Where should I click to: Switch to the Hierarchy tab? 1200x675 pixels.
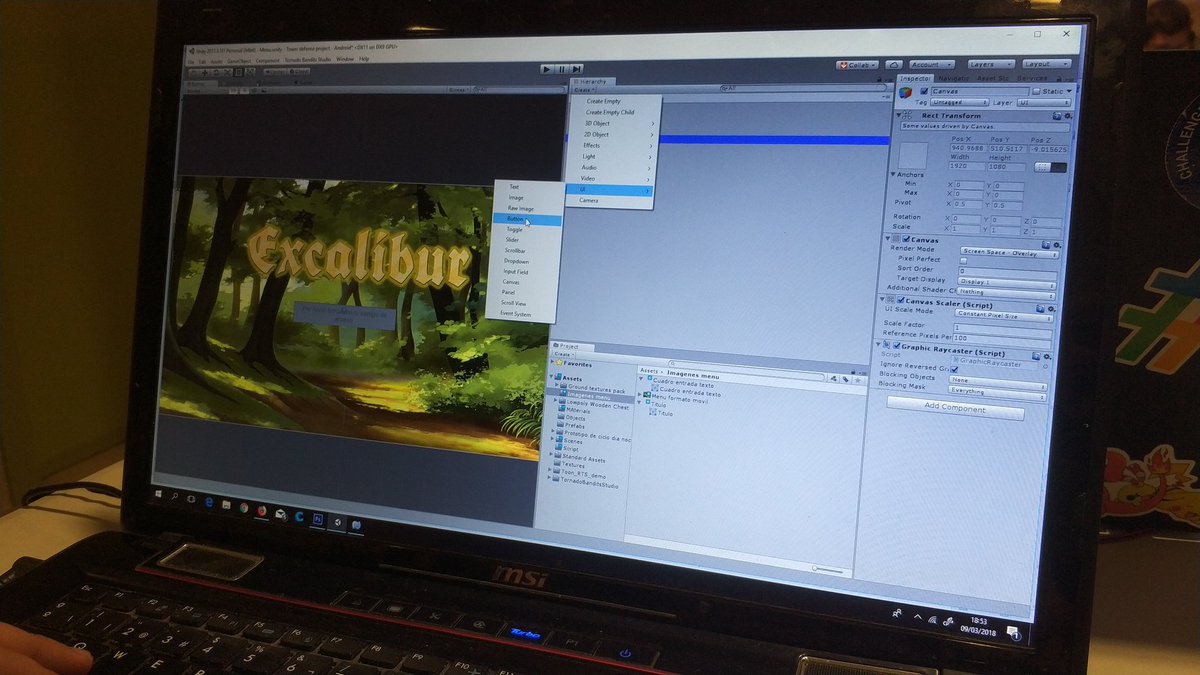point(593,82)
